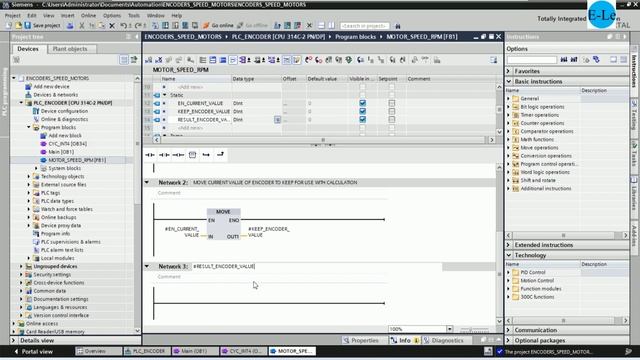Toggle Visible checkbox for RESULT_ENCODER_VA row
The width and height of the screenshot is (640, 360).
tap(362, 120)
